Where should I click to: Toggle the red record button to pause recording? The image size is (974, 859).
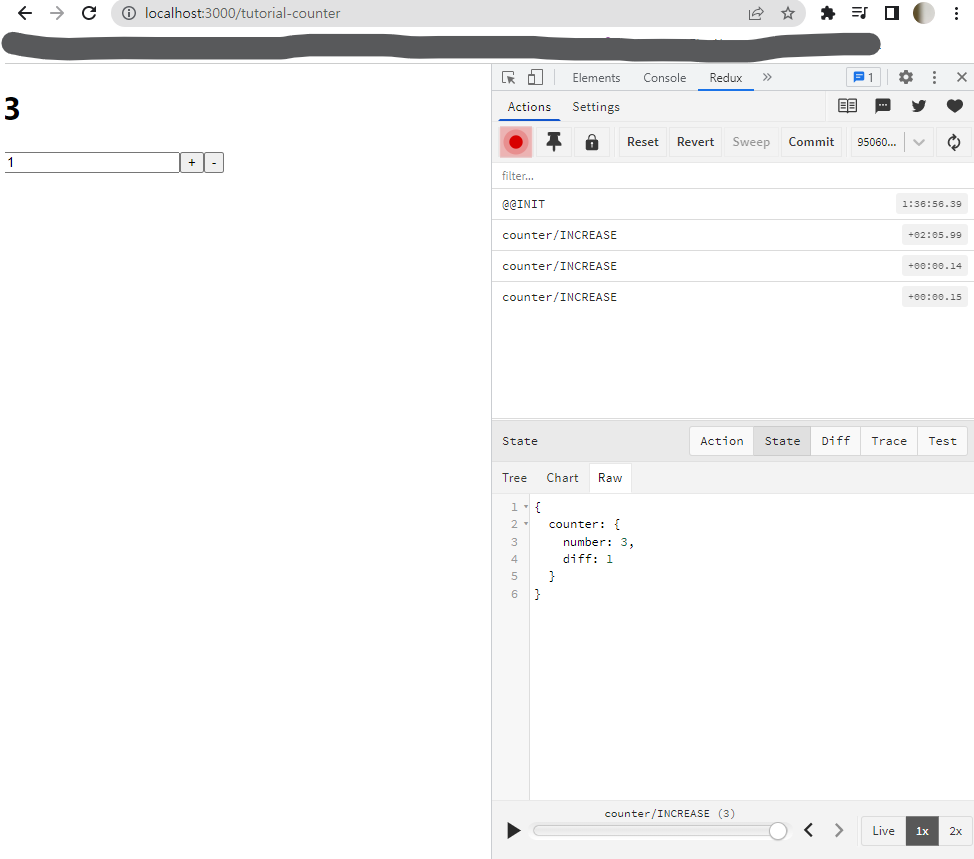pos(516,142)
